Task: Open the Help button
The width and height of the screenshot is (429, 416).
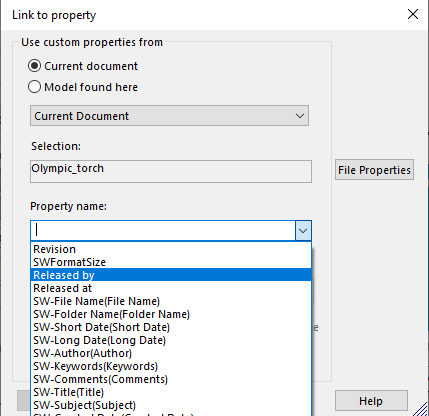Action: click(371, 401)
